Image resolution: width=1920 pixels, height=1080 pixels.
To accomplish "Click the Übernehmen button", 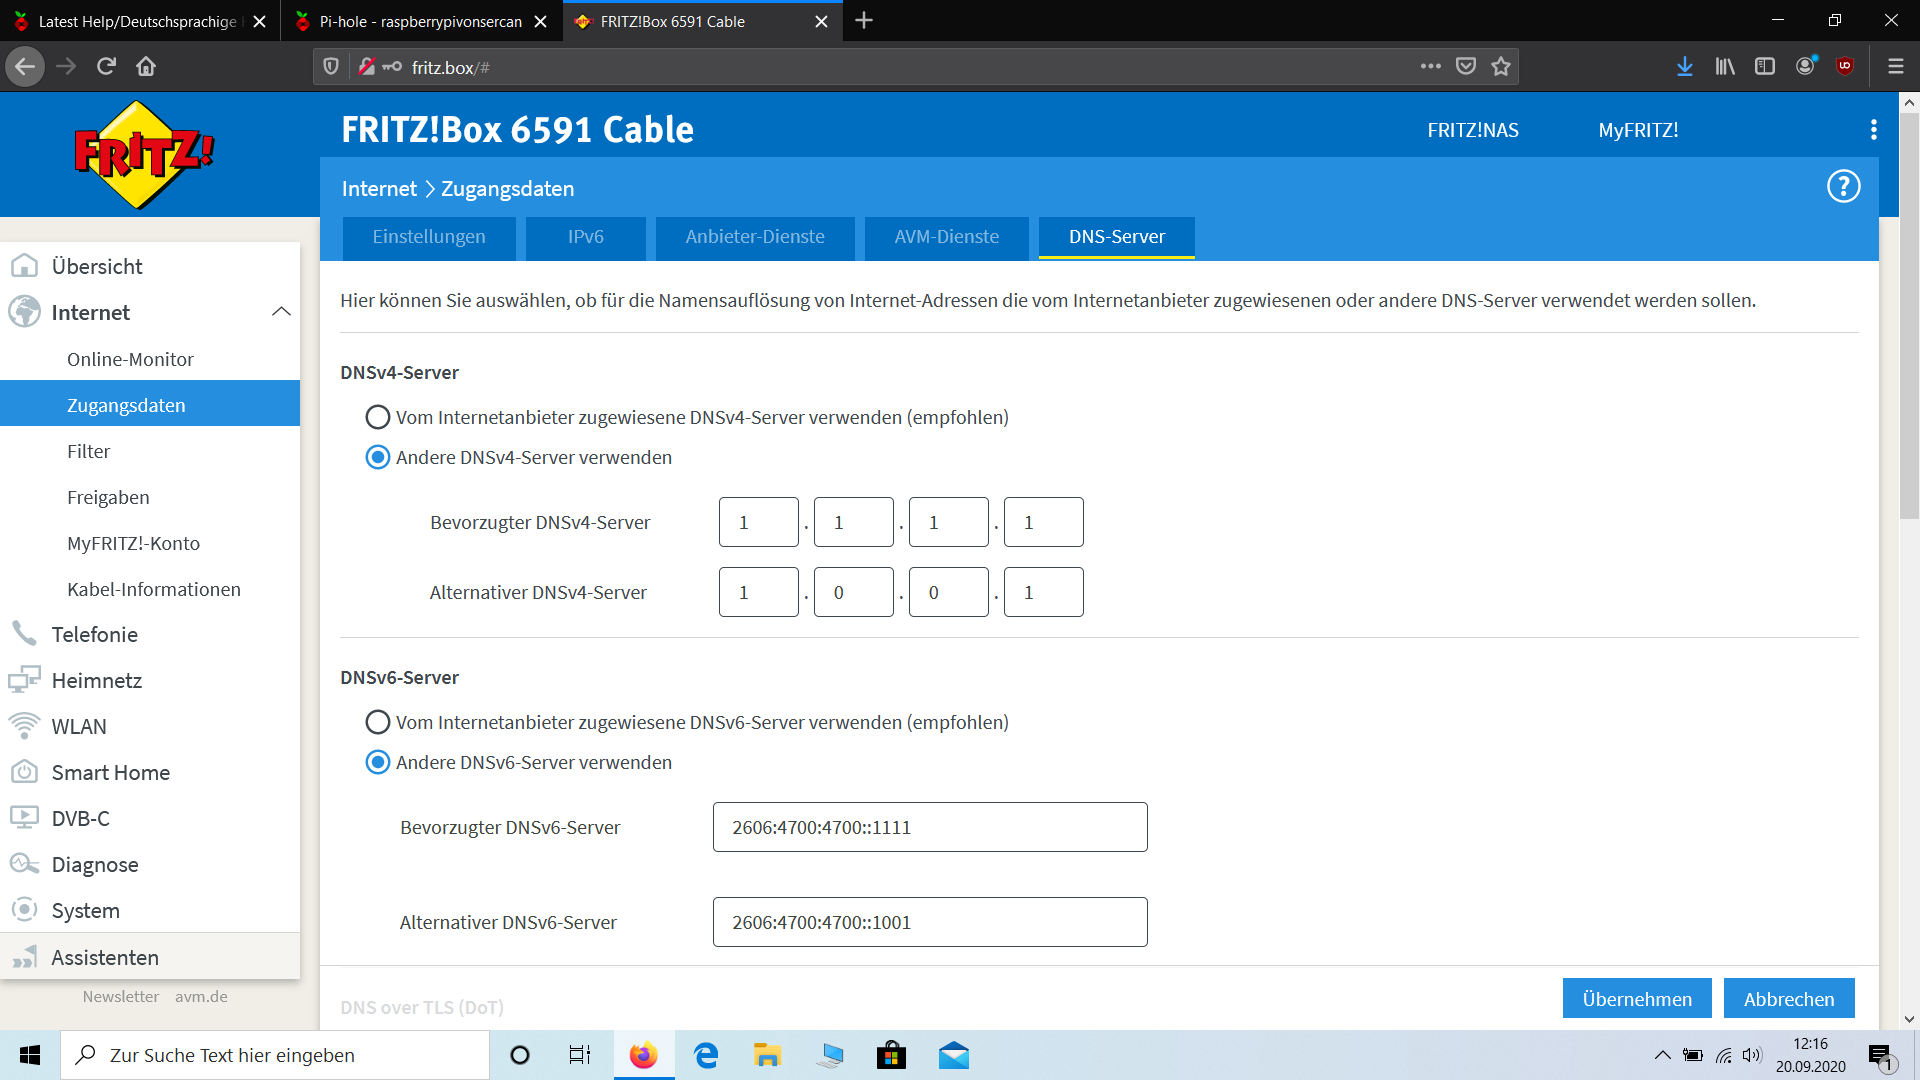I will [x=1637, y=999].
